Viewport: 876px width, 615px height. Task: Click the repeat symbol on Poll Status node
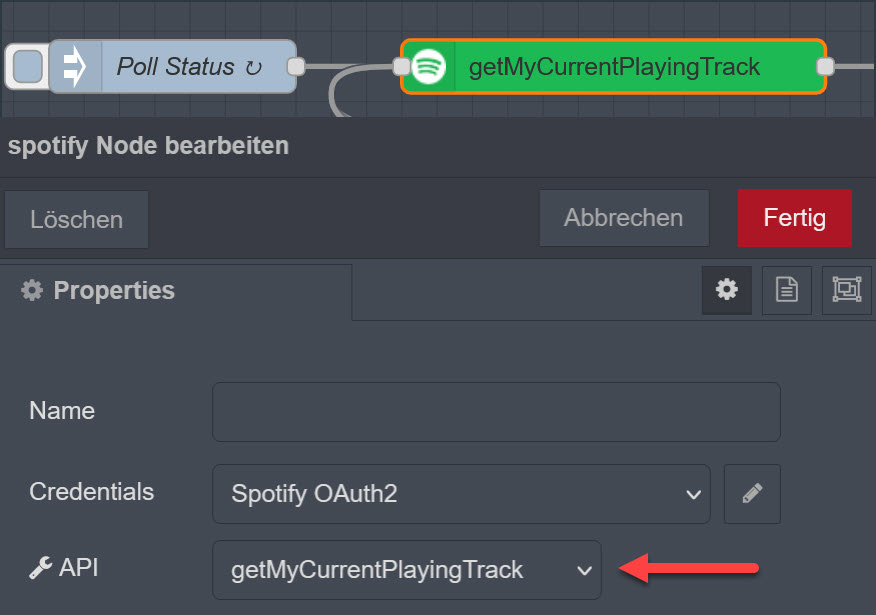coord(254,68)
